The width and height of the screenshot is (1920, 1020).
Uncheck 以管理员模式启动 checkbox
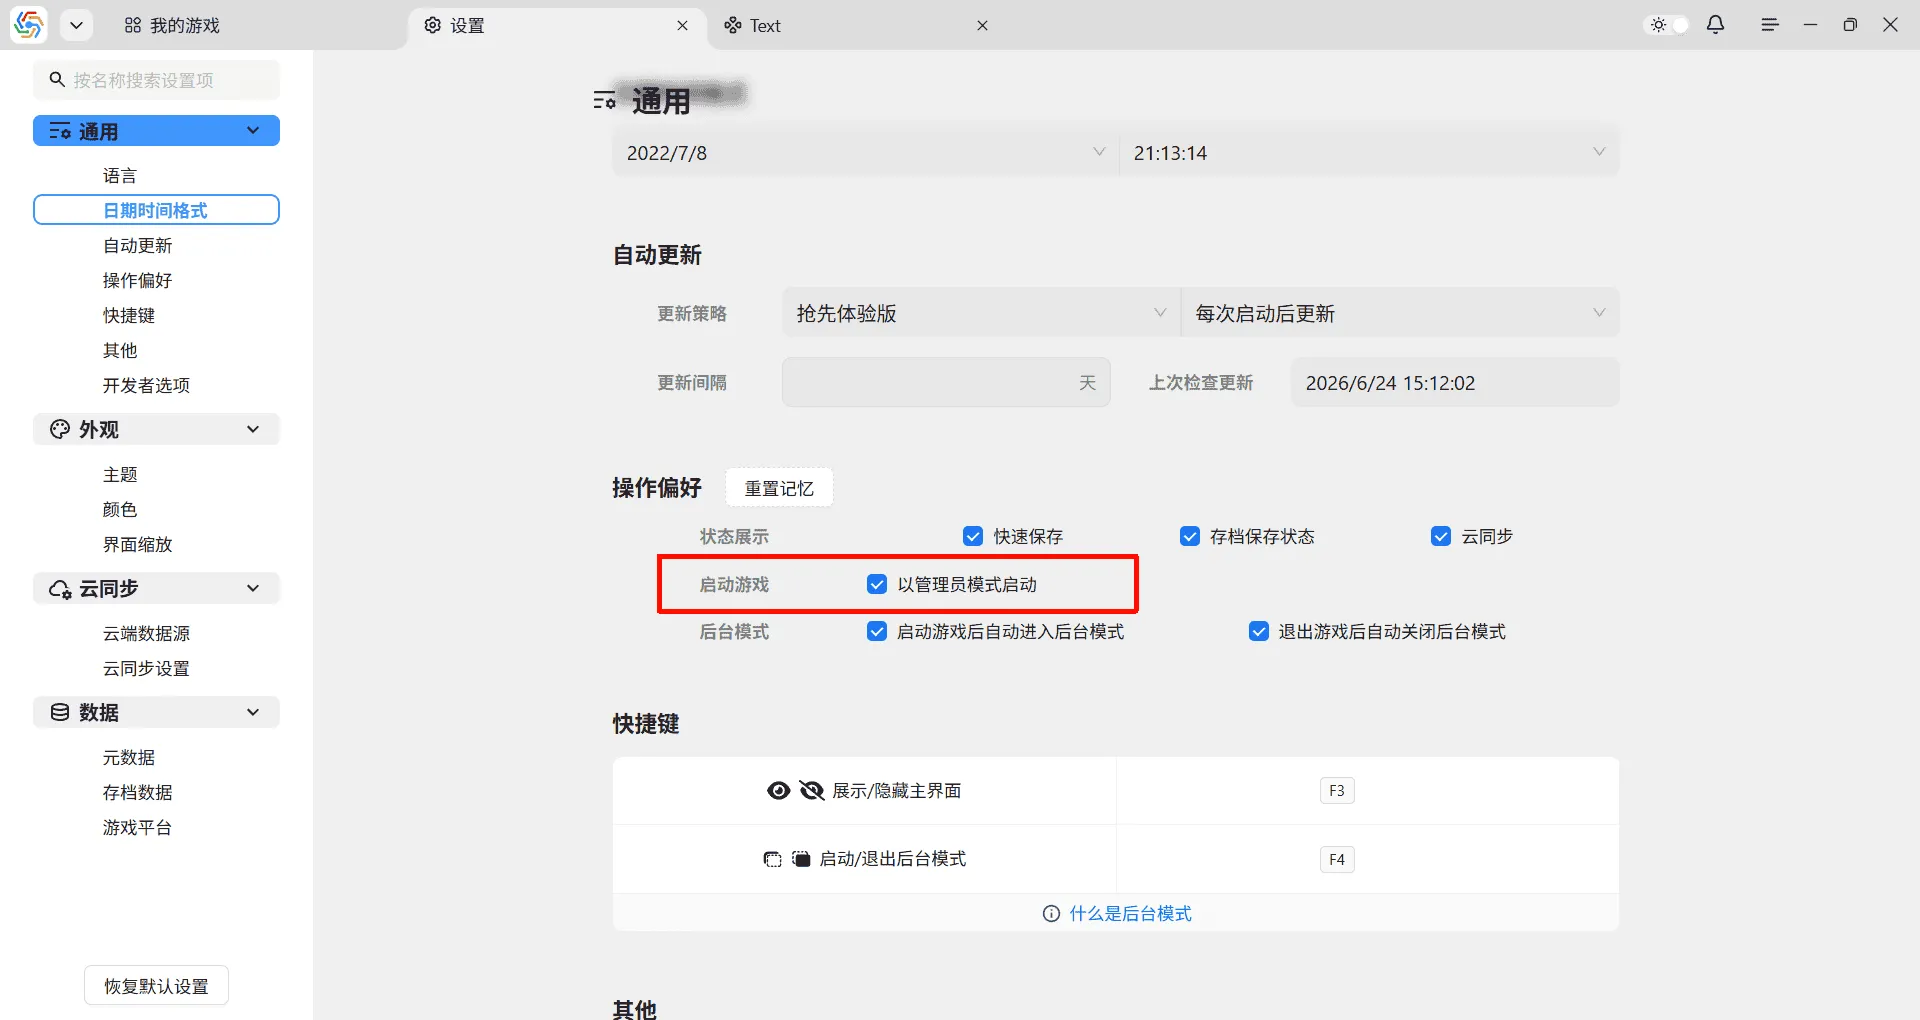point(877,584)
